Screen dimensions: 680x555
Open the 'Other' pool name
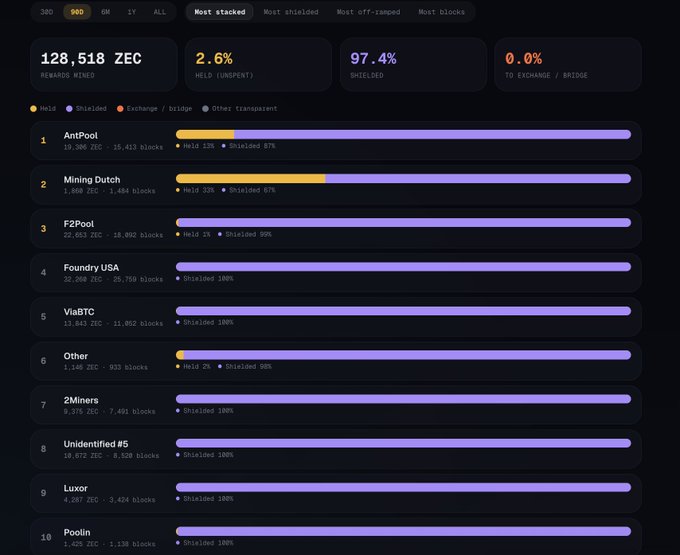click(75, 356)
